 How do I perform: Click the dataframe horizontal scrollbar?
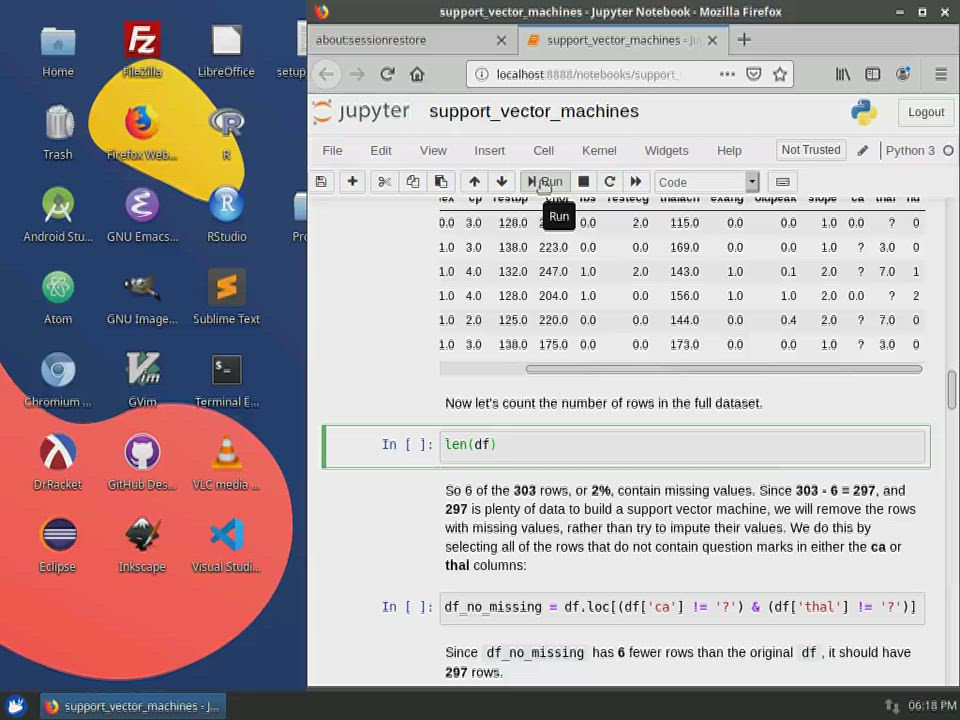[724, 369]
